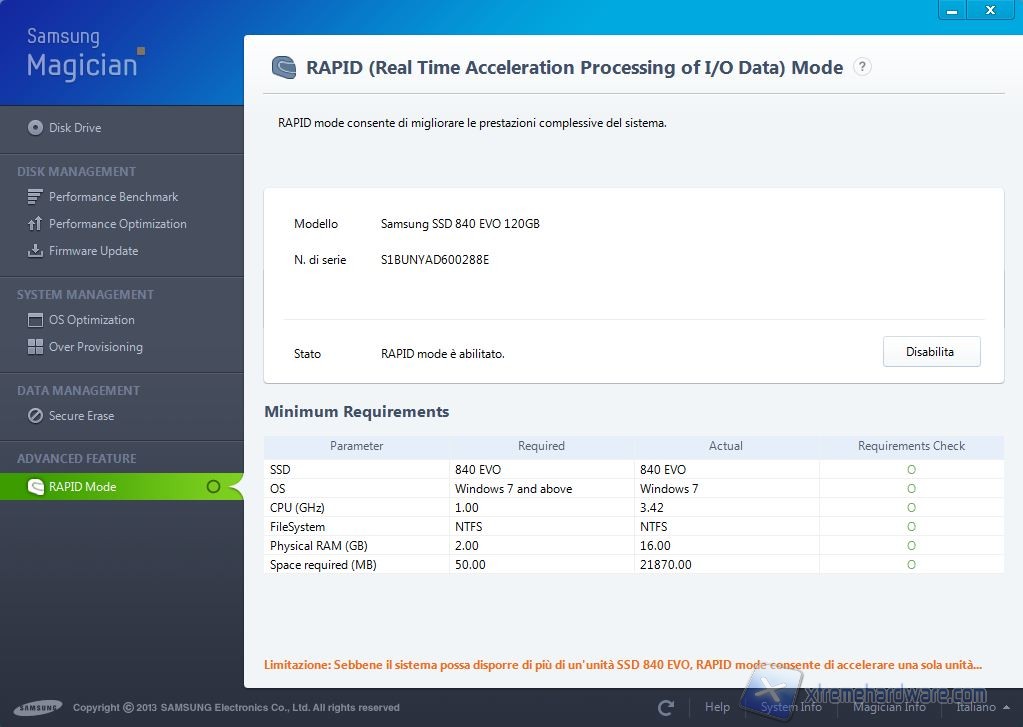Open the Help link in the footer
1023x727 pixels.
[717, 707]
